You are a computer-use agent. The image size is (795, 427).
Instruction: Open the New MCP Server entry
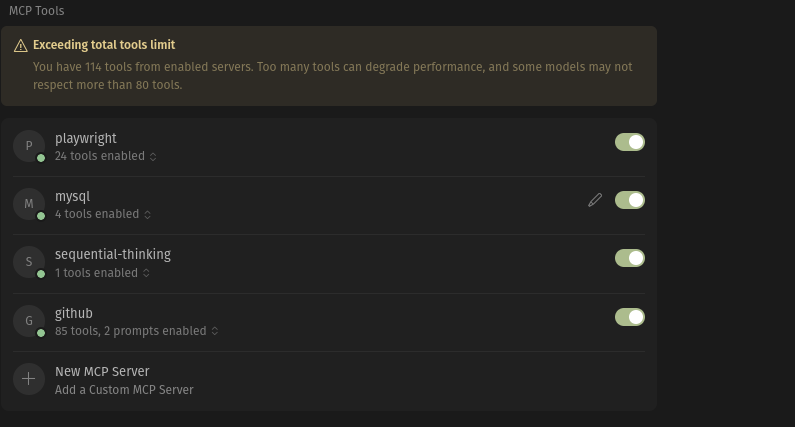[x=329, y=380]
